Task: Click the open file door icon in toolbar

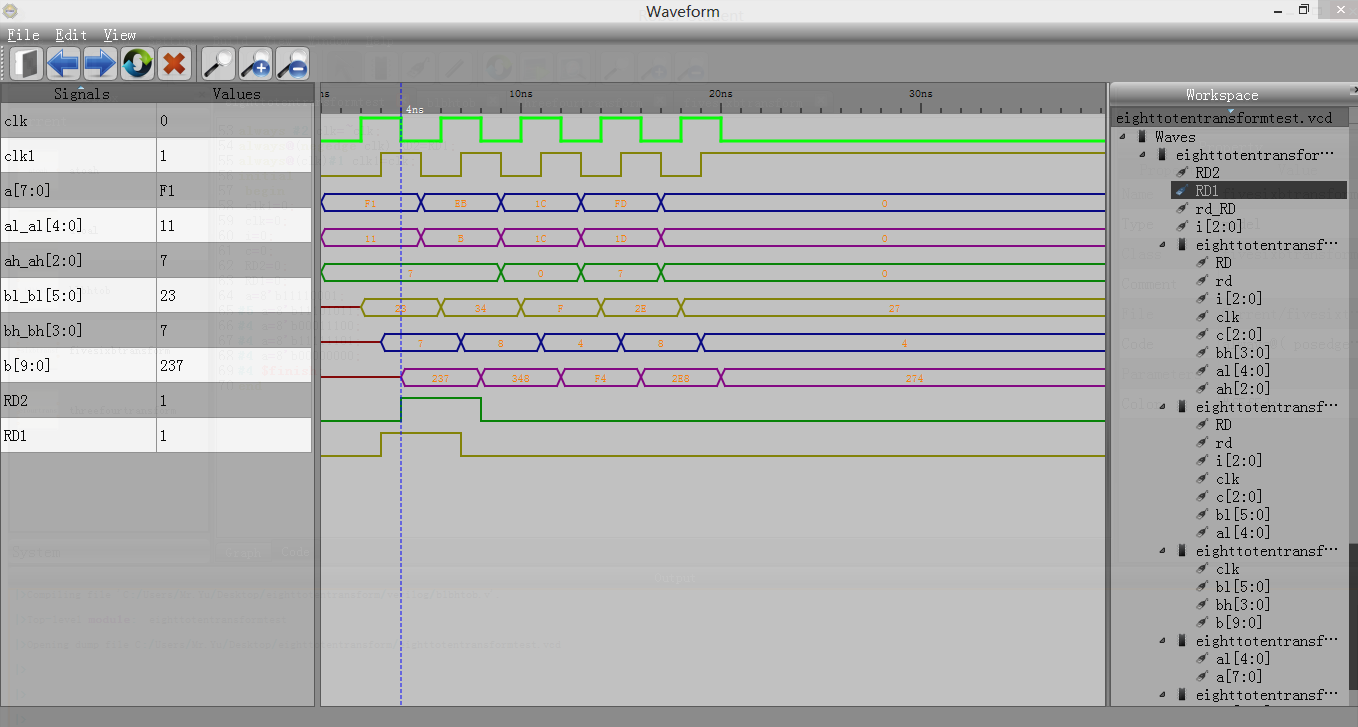Action: 27,64
